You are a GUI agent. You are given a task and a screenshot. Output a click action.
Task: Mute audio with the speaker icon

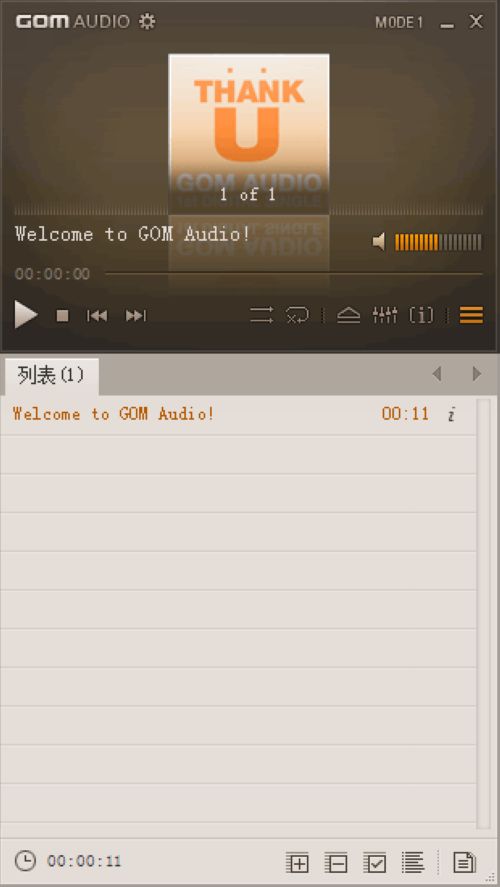point(378,242)
